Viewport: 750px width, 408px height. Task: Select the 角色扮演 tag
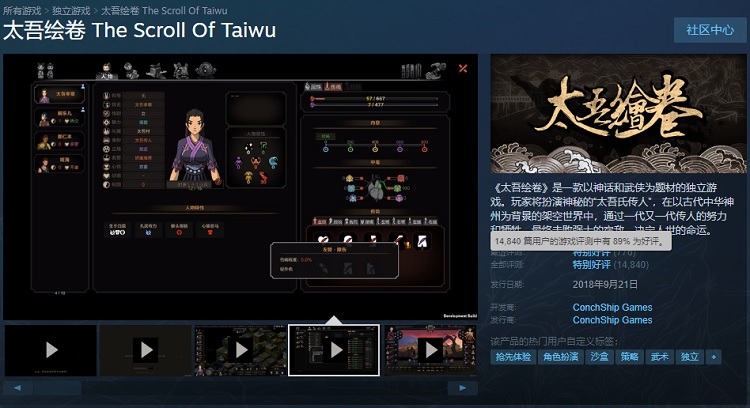coord(561,357)
